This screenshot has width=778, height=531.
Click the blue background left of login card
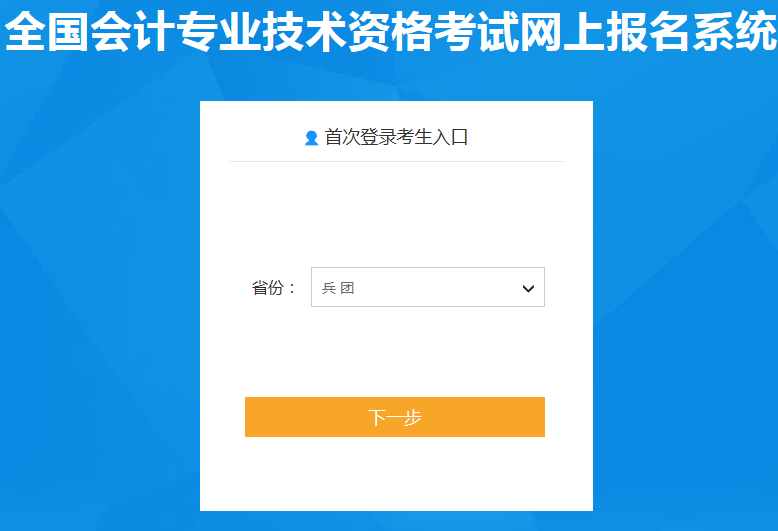pos(99,298)
